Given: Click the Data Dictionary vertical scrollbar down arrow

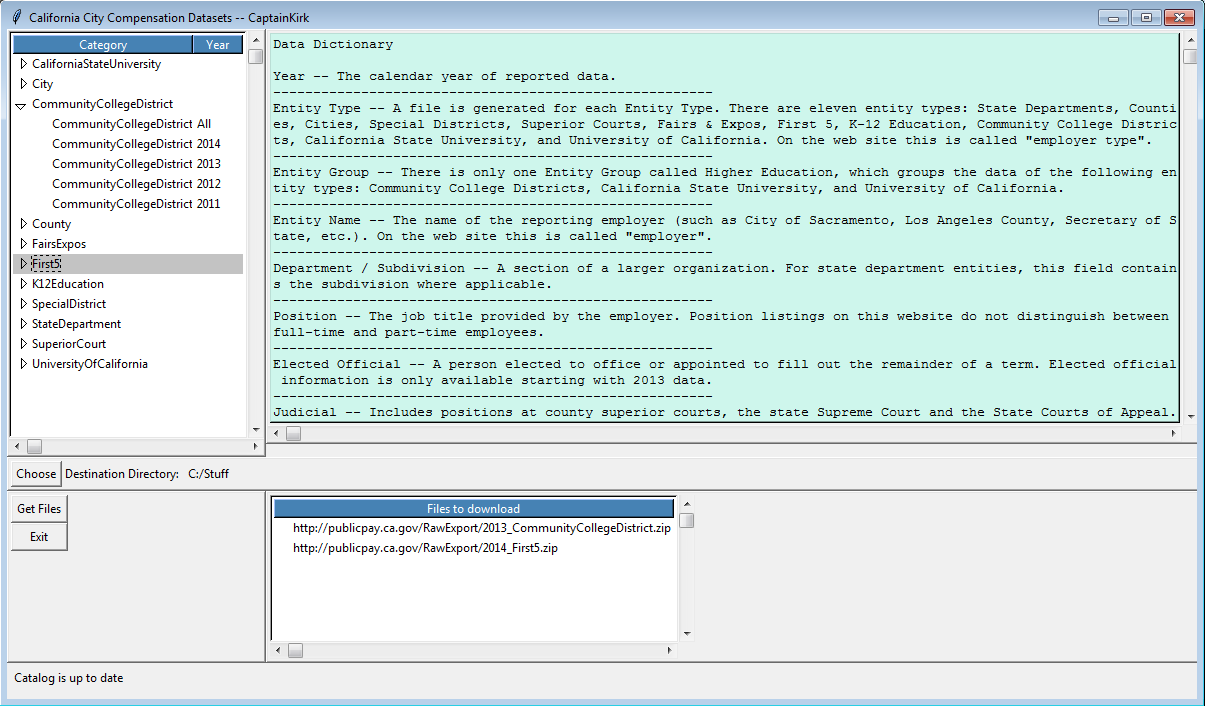Looking at the screenshot, I should coord(1189,416).
